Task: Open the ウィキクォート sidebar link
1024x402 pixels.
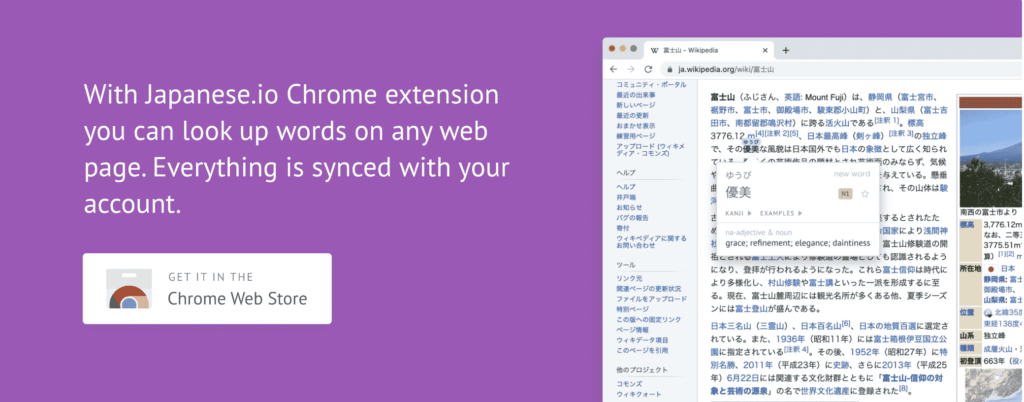Action: tap(639, 394)
